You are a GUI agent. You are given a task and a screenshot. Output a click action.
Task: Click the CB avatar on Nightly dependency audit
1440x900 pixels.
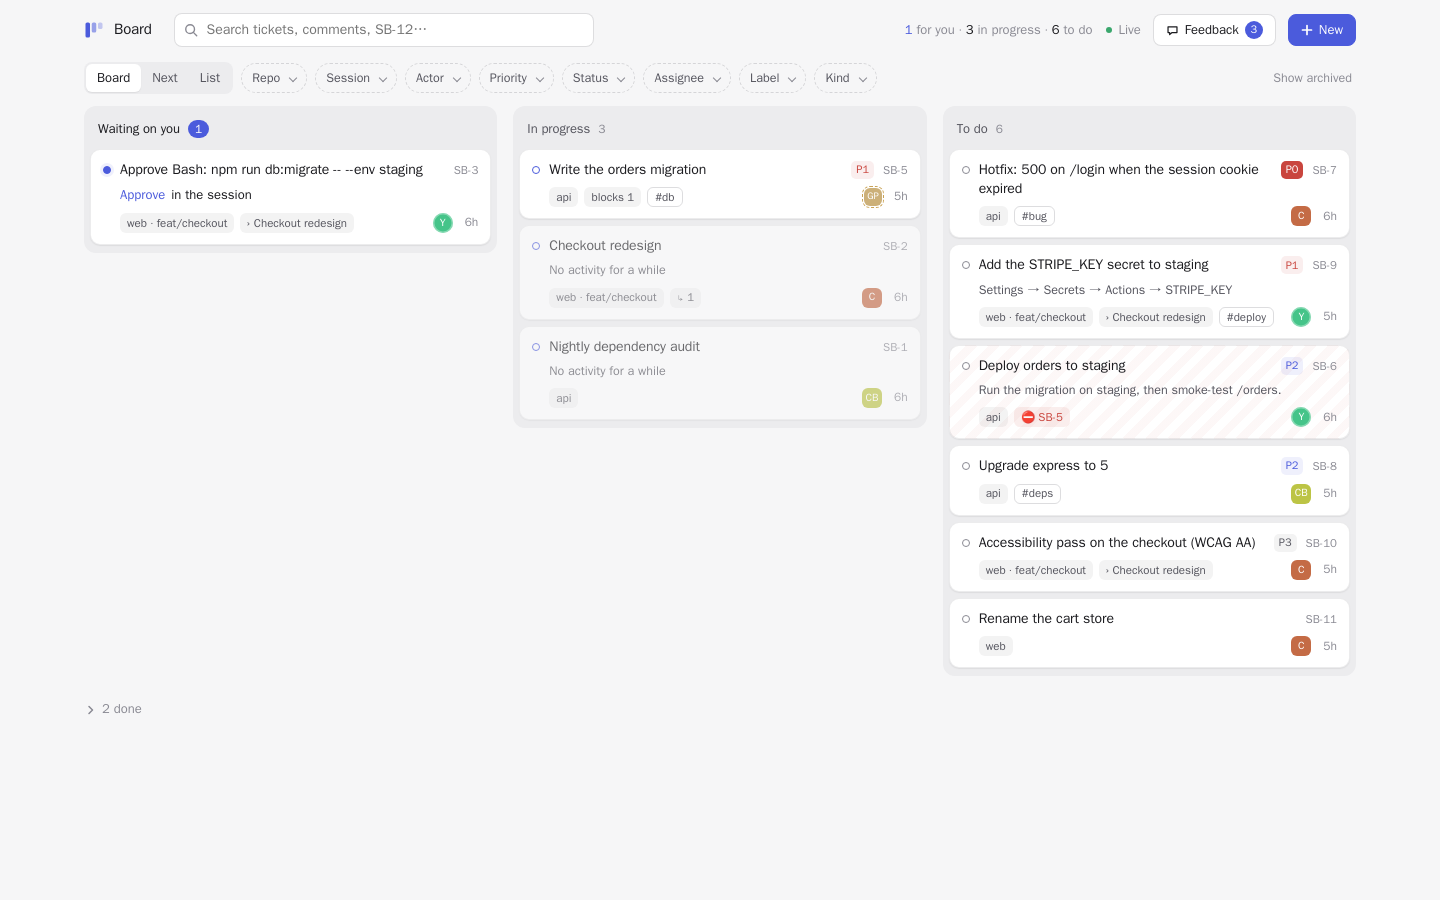(872, 398)
